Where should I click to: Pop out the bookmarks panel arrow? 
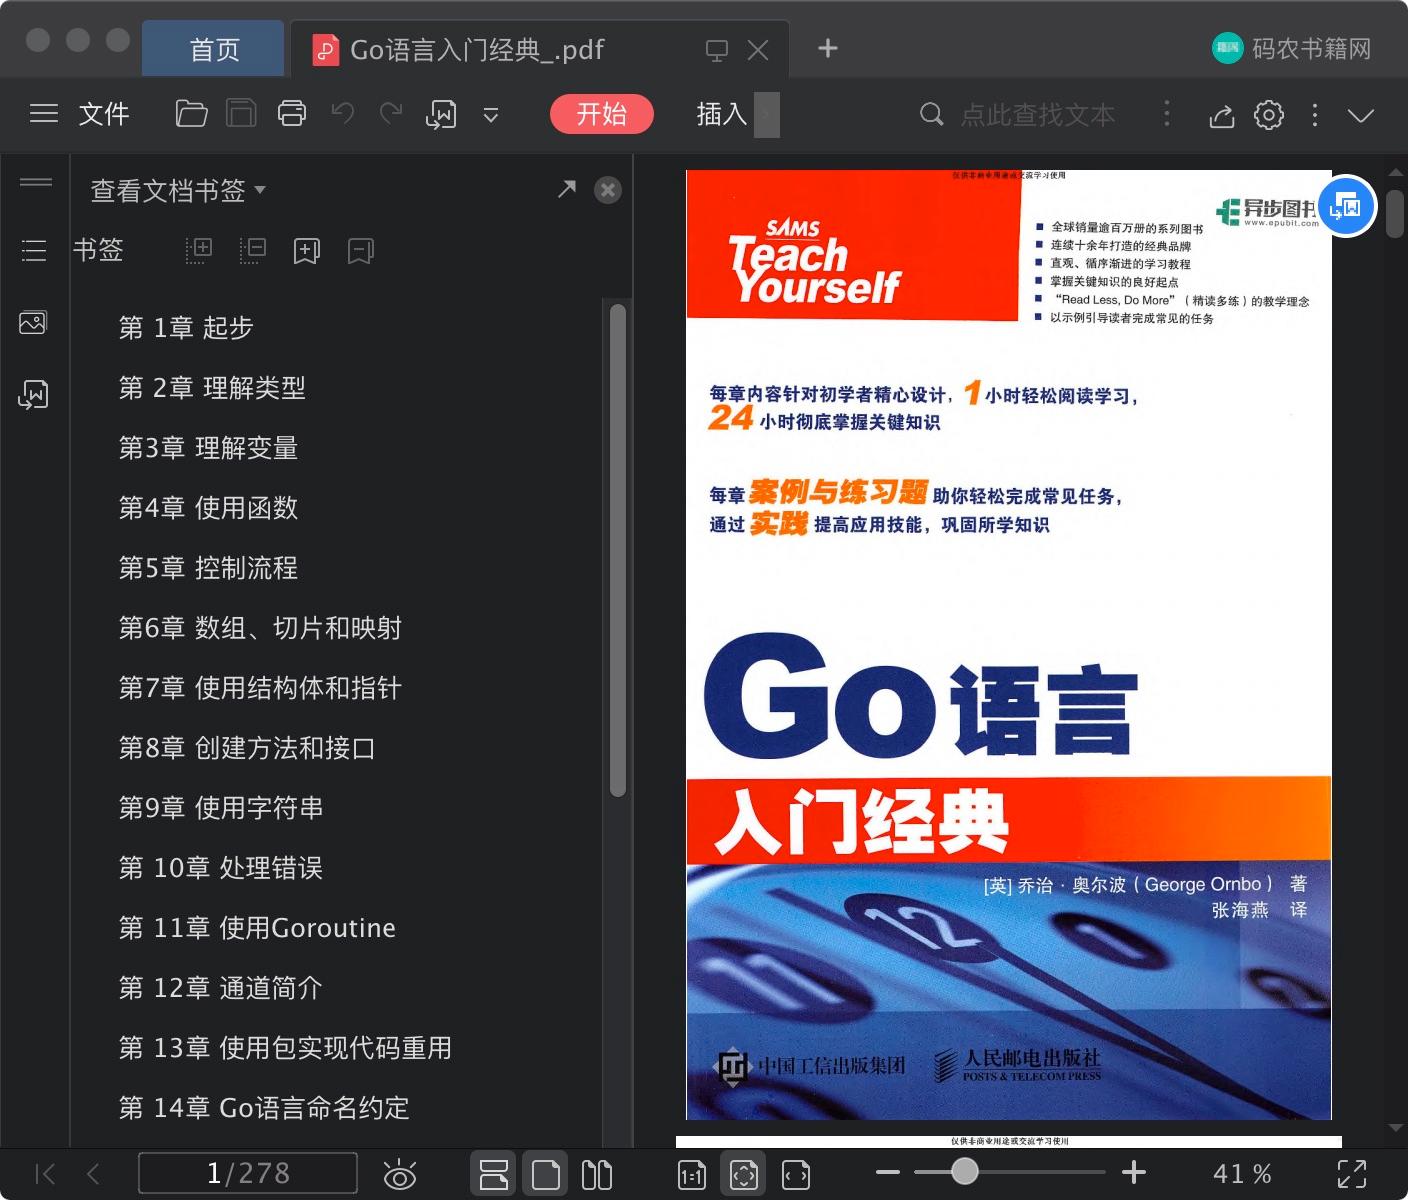pos(567,189)
